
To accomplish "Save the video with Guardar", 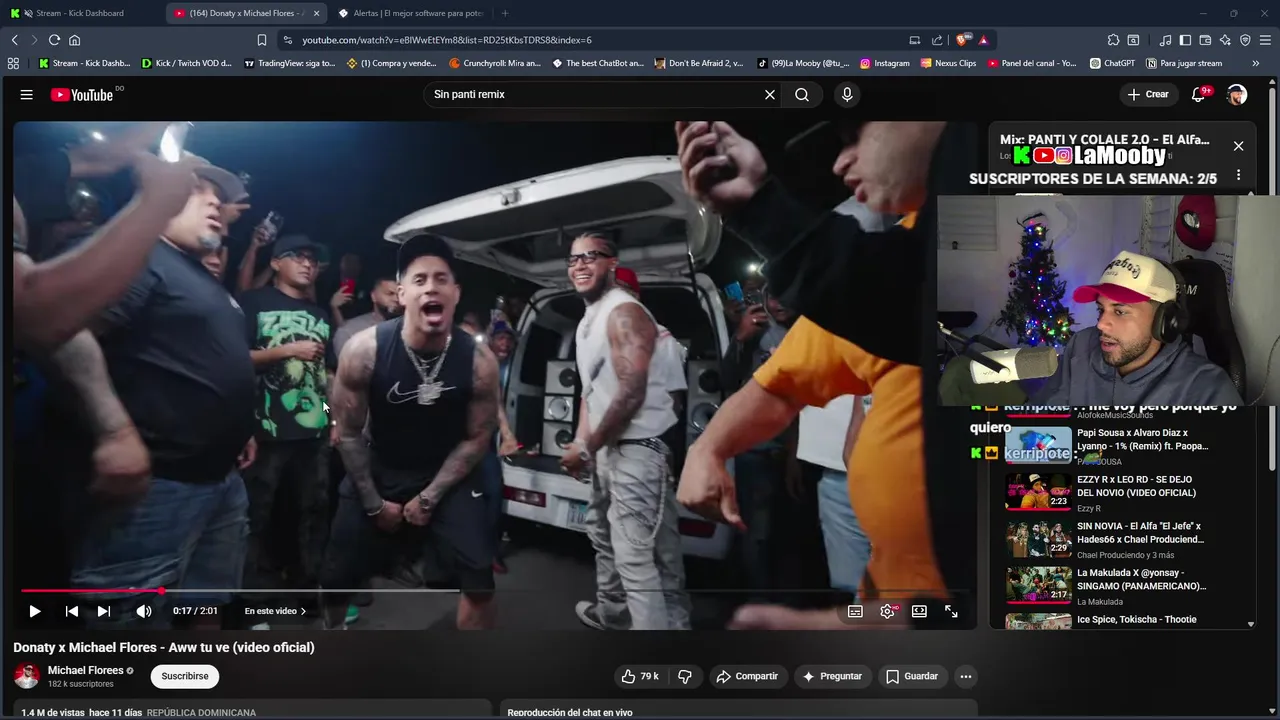I will pos(912,676).
